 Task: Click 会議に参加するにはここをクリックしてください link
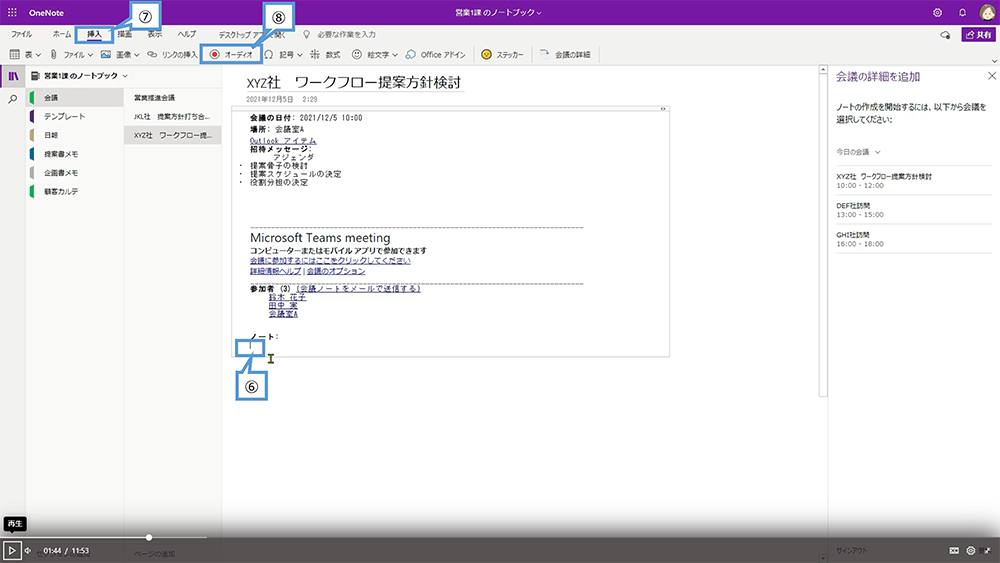pos(330,261)
